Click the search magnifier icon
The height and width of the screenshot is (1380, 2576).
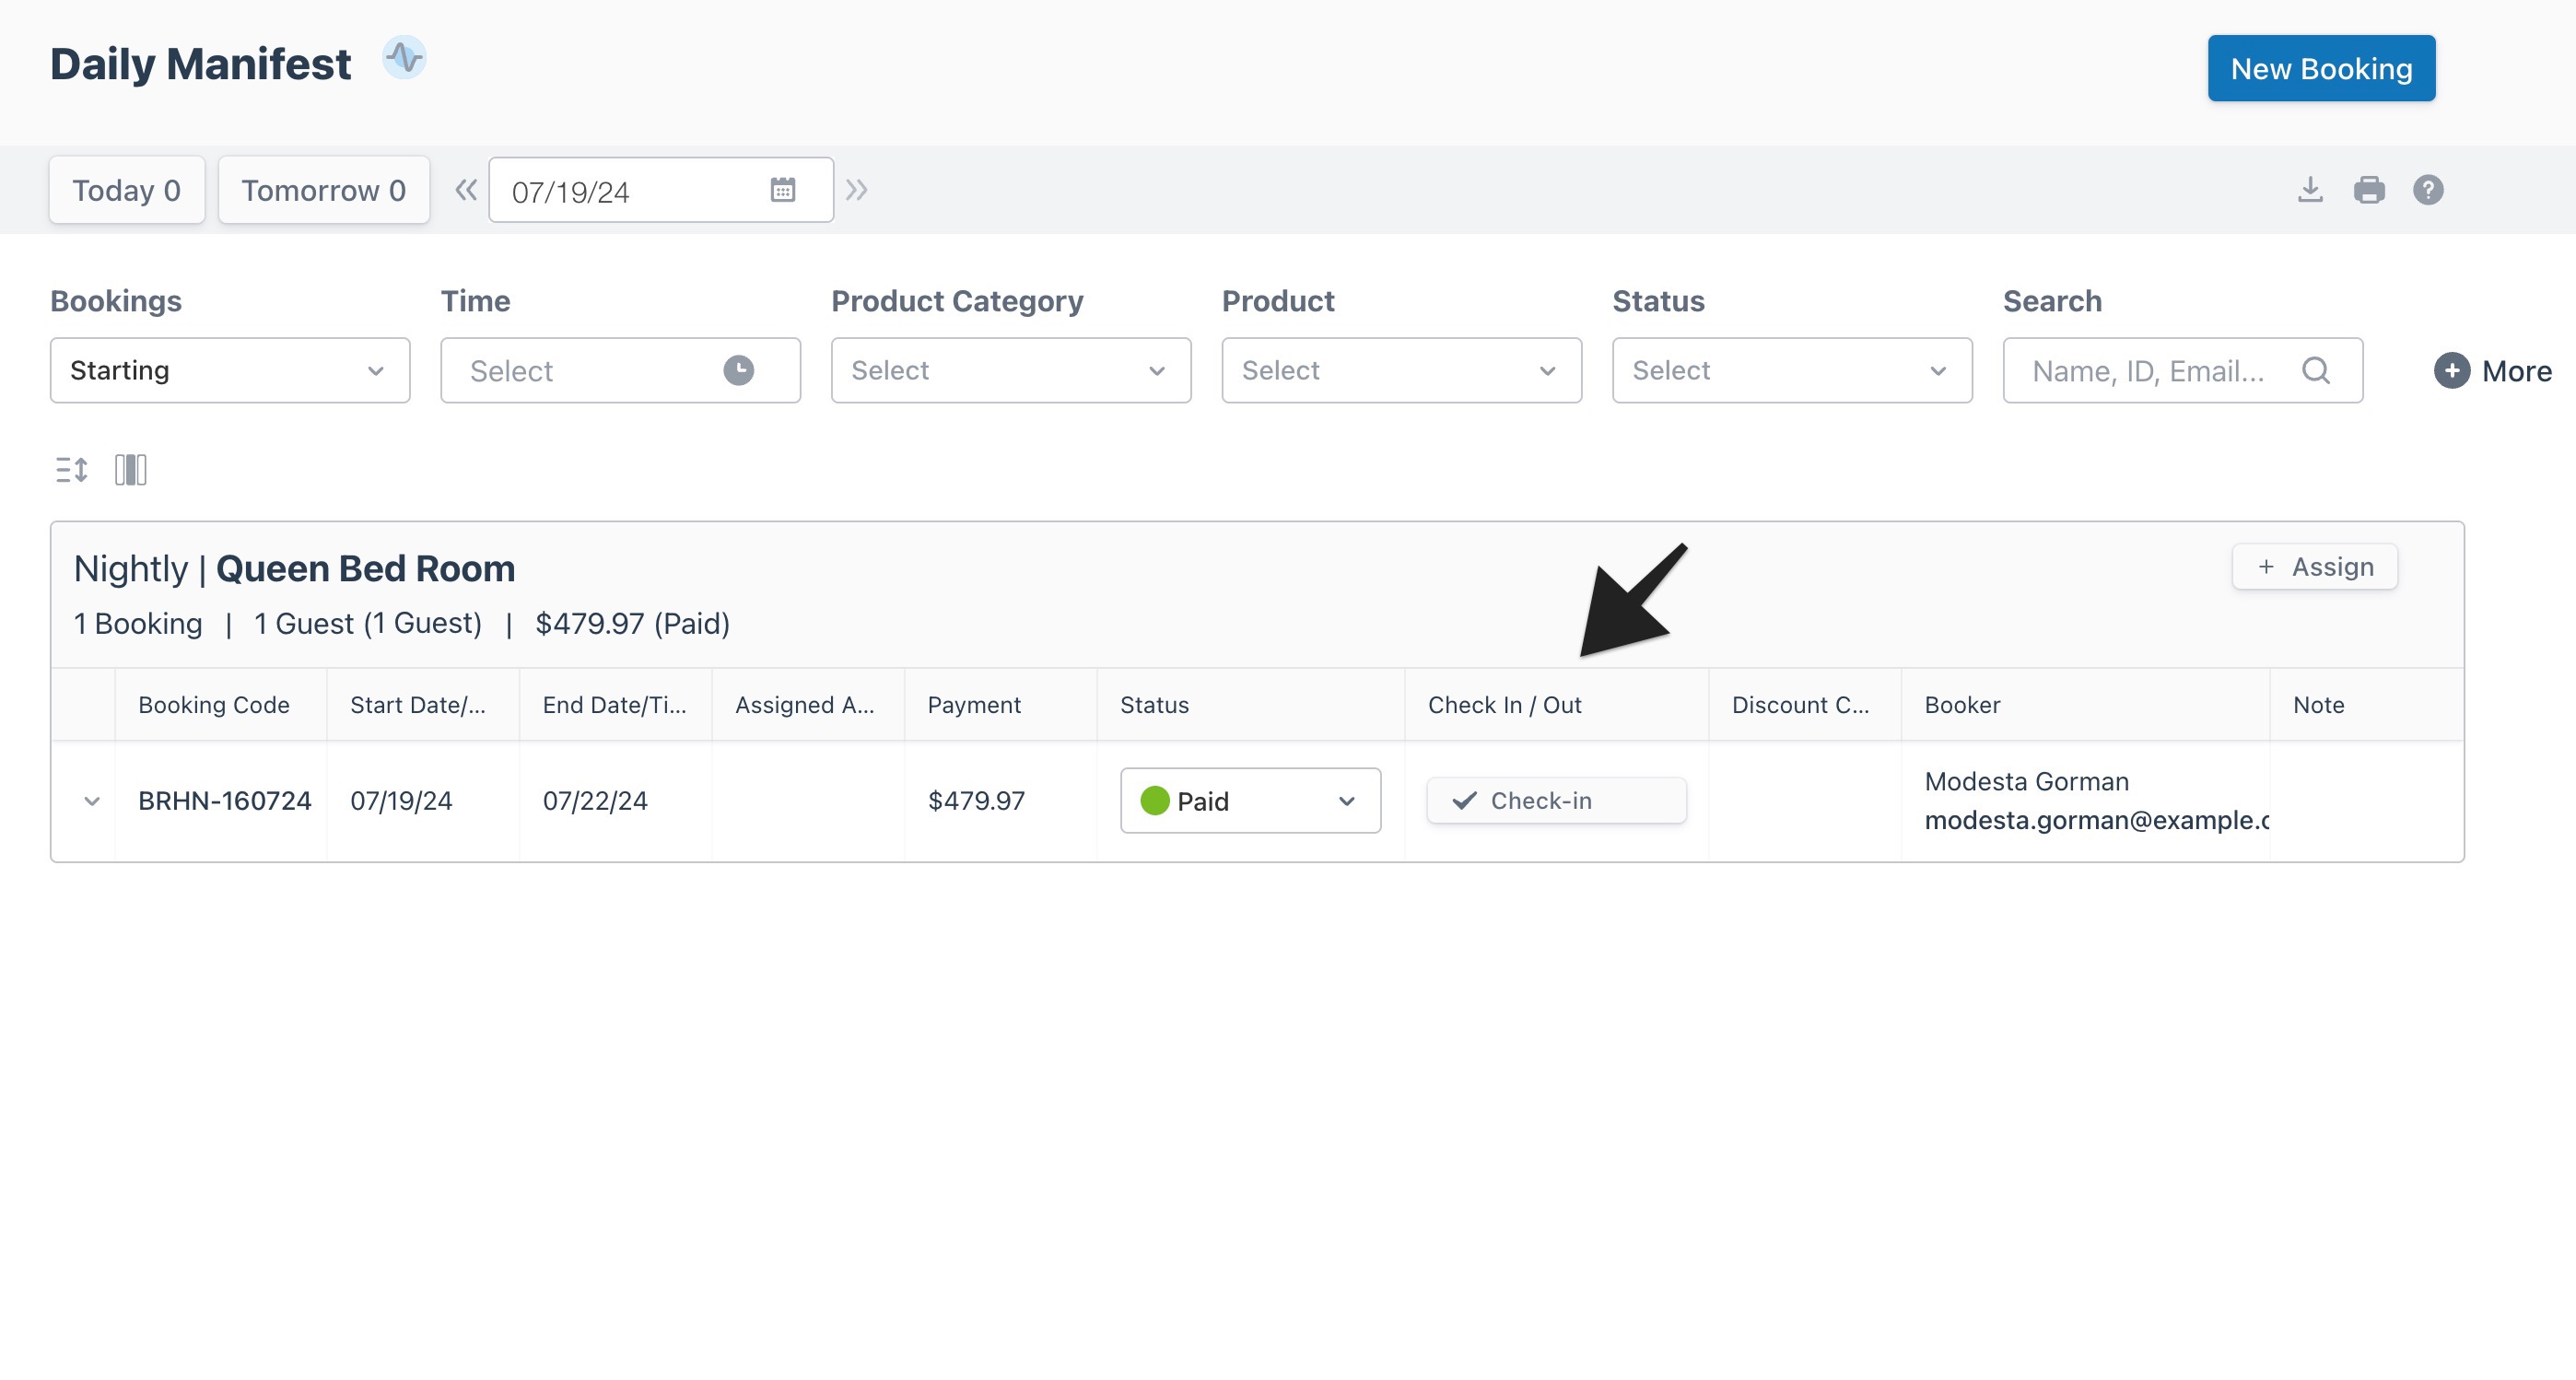click(2316, 370)
